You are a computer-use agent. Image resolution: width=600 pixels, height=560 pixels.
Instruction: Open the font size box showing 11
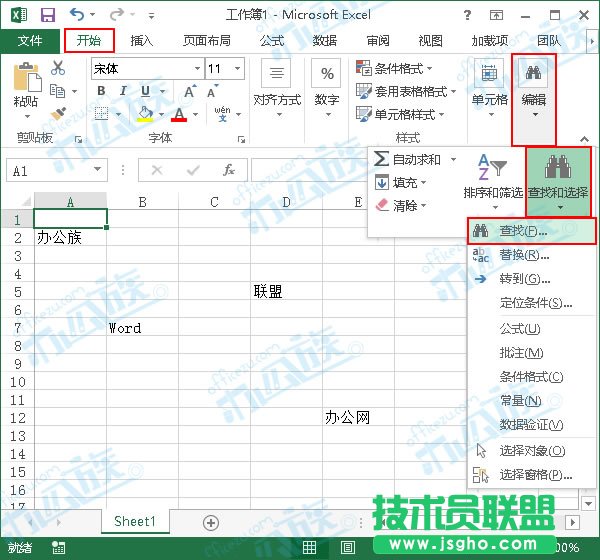[x=225, y=69]
